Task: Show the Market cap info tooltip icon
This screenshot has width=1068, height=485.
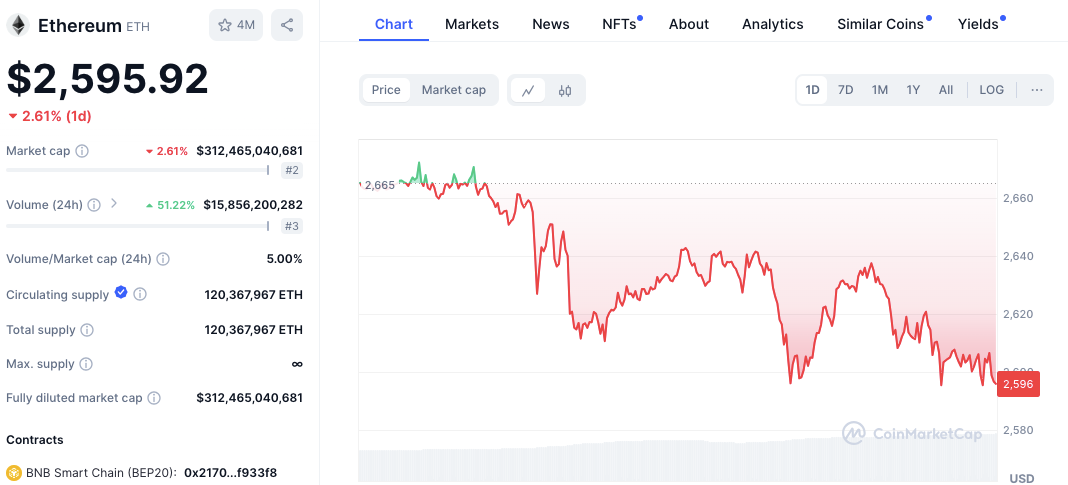Action: tap(82, 151)
